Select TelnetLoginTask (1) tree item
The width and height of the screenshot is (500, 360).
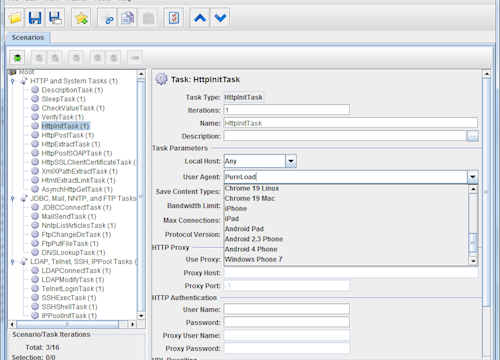(73, 289)
